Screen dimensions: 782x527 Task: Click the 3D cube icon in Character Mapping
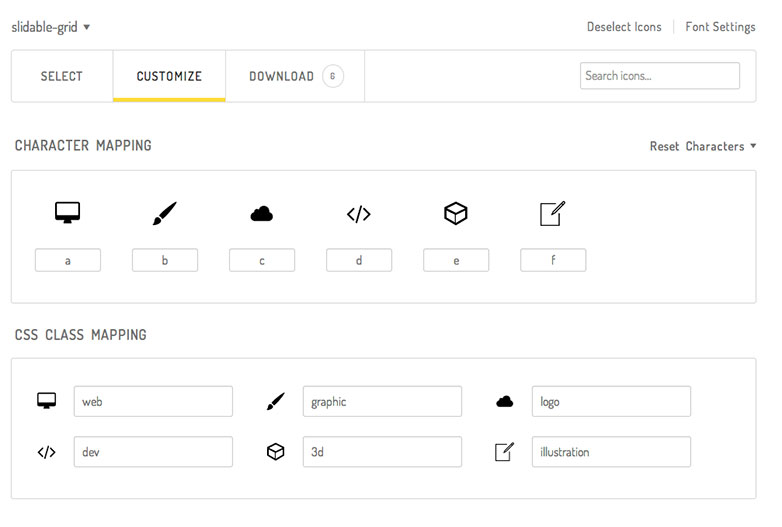click(455, 213)
